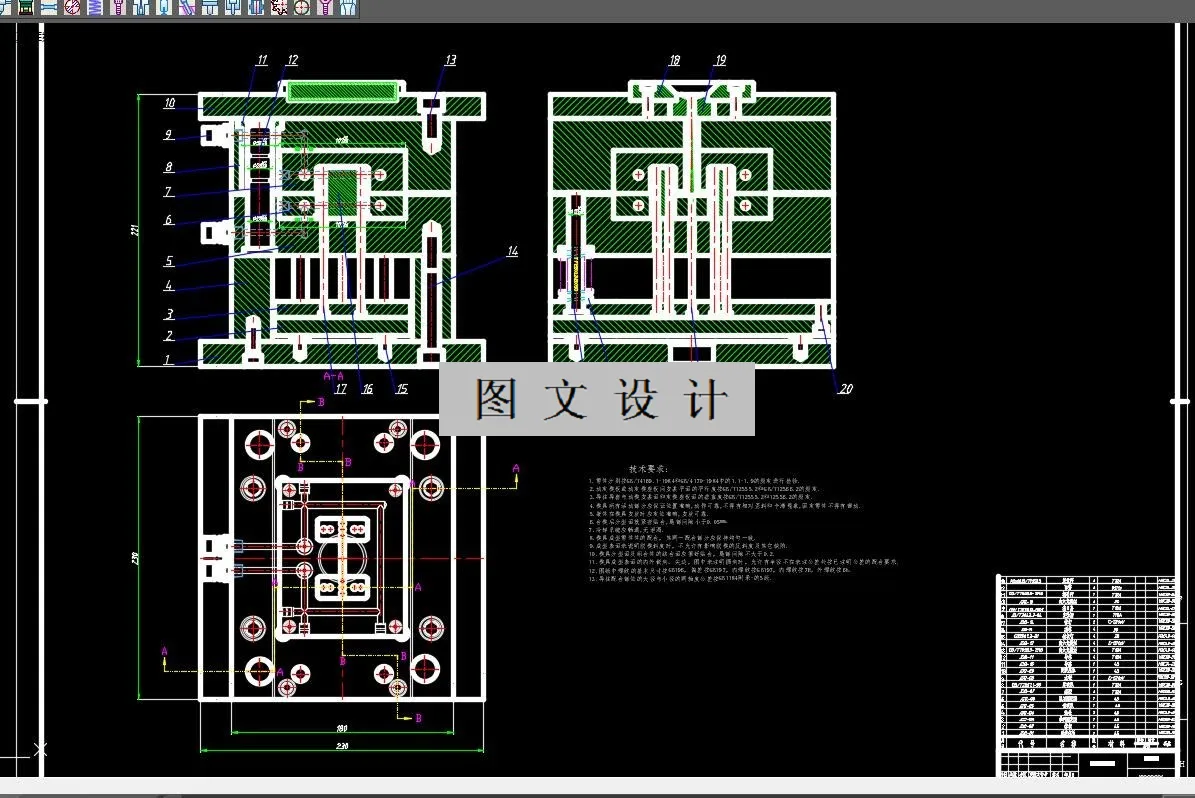Image resolution: width=1195 pixels, height=798 pixels.
Task: Select part balloon number 18
Action: pyautogui.click(x=674, y=60)
